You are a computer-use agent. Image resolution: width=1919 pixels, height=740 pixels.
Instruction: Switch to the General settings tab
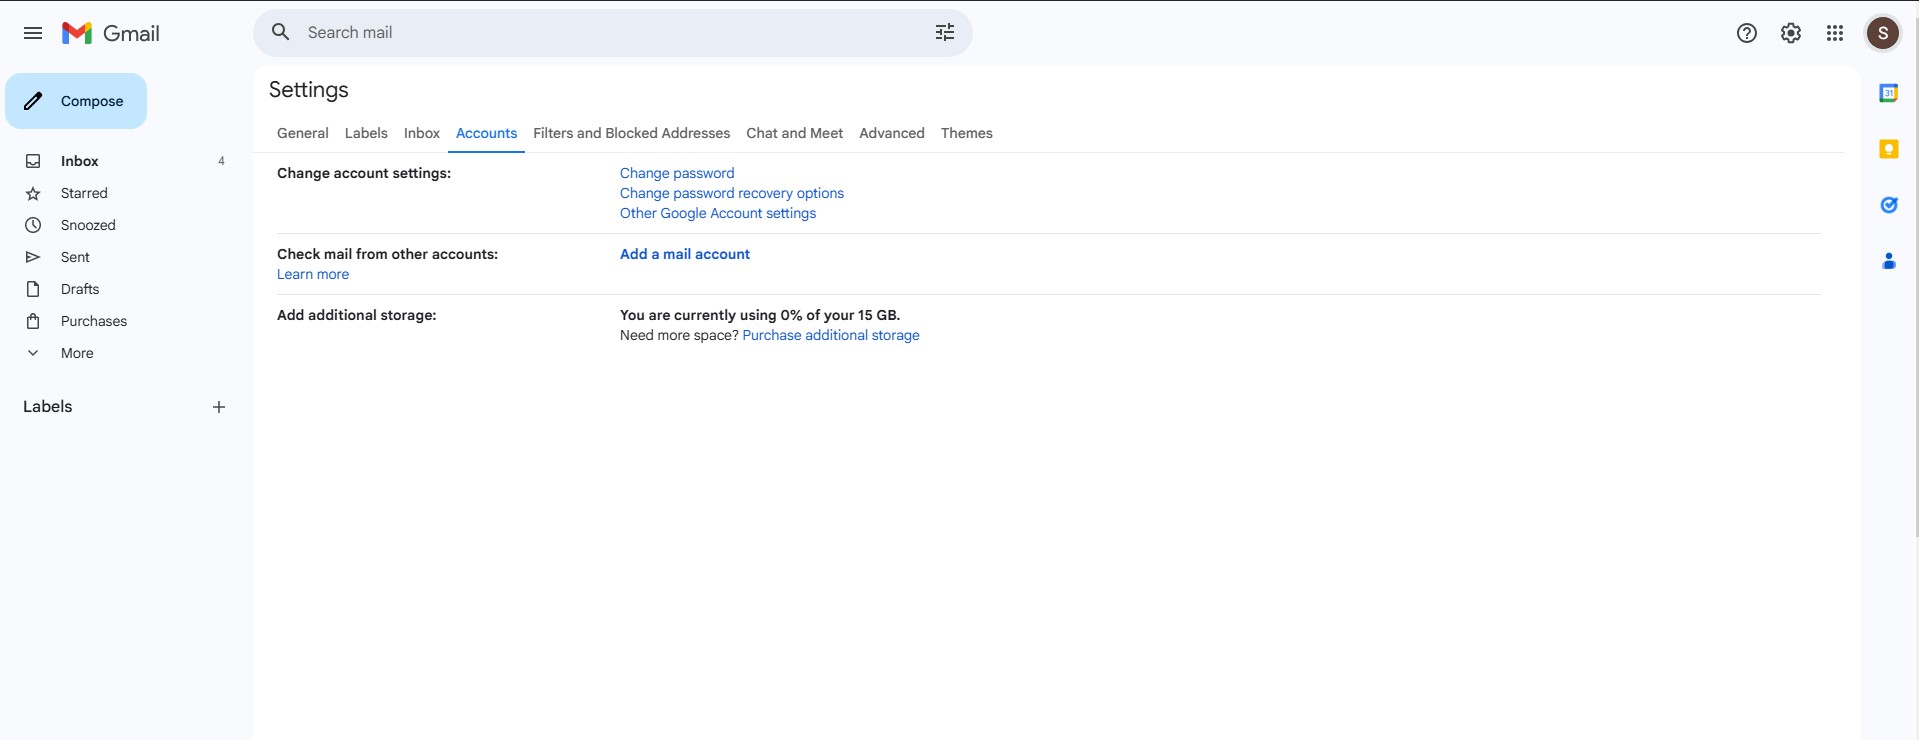(302, 133)
